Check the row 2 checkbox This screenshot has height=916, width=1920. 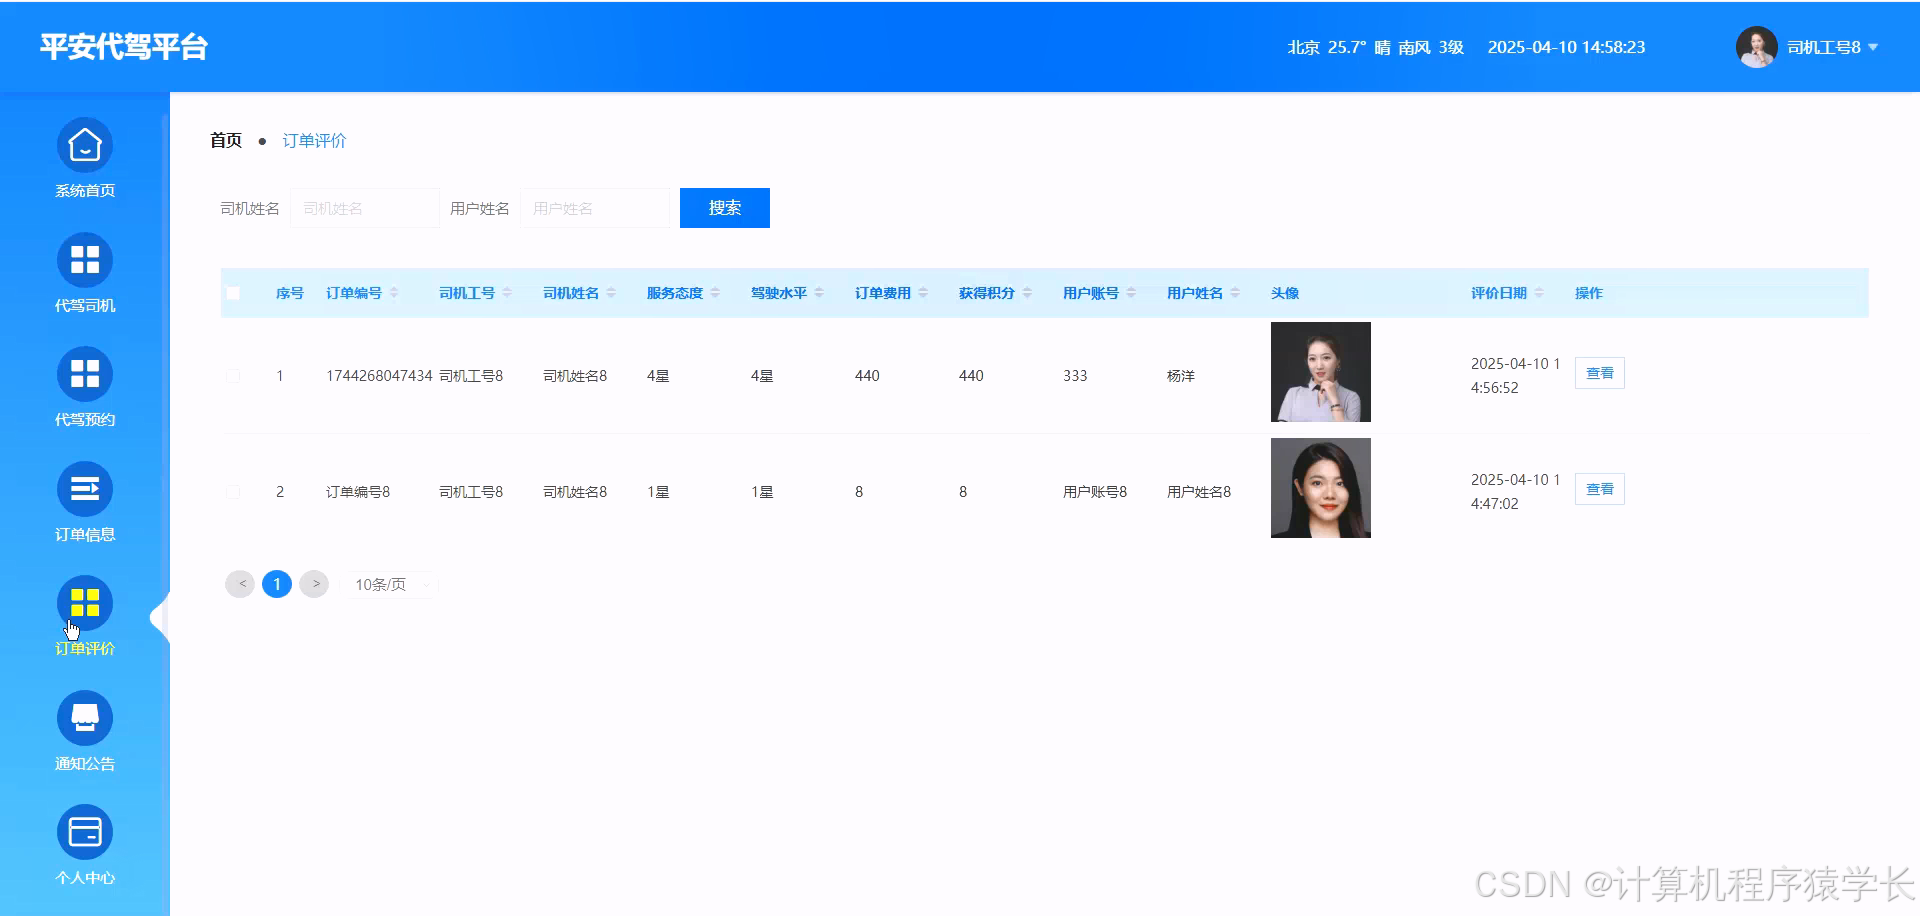[233, 492]
